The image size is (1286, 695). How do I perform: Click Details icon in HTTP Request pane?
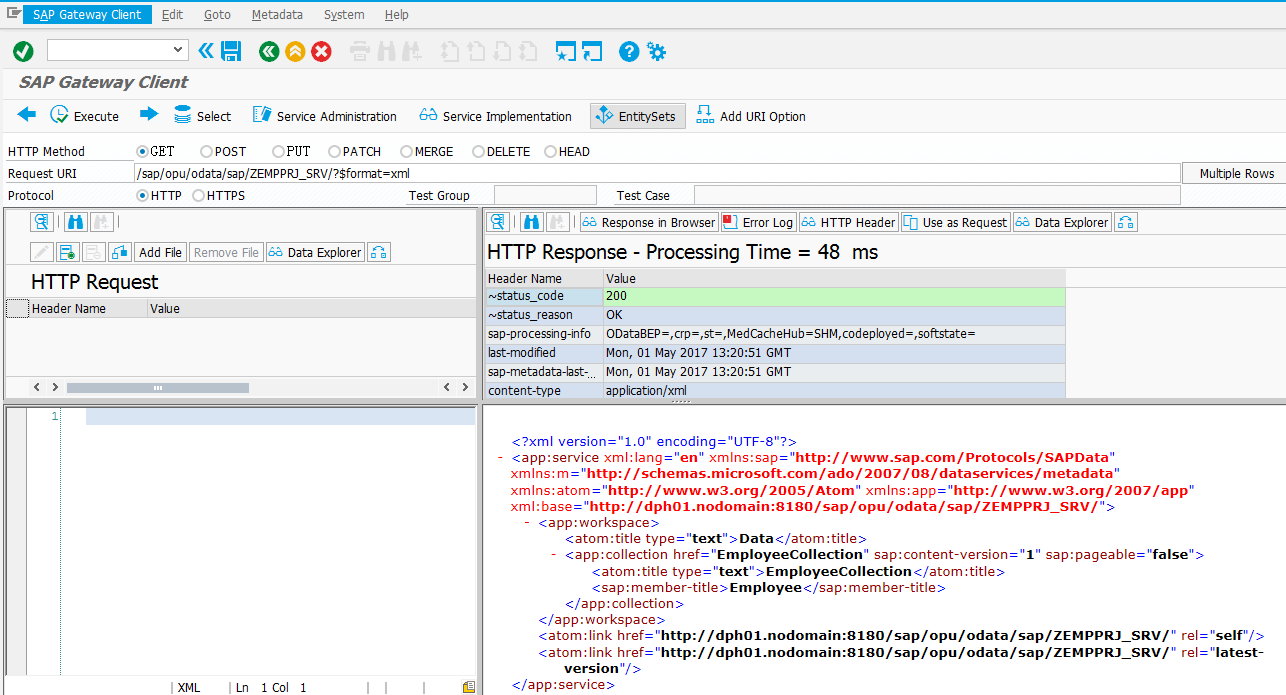(x=41, y=222)
